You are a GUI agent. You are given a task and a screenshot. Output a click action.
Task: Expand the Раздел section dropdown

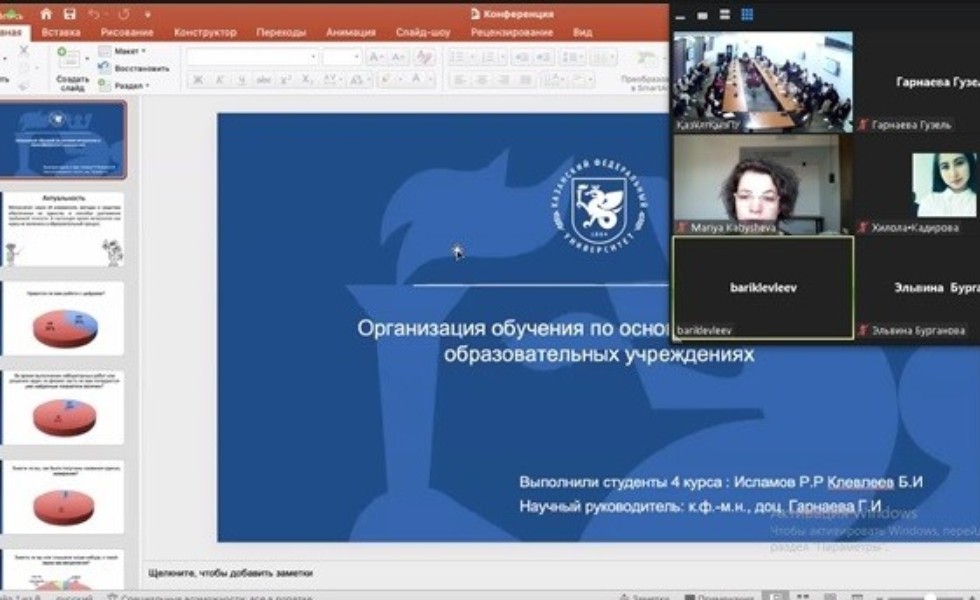point(130,86)
